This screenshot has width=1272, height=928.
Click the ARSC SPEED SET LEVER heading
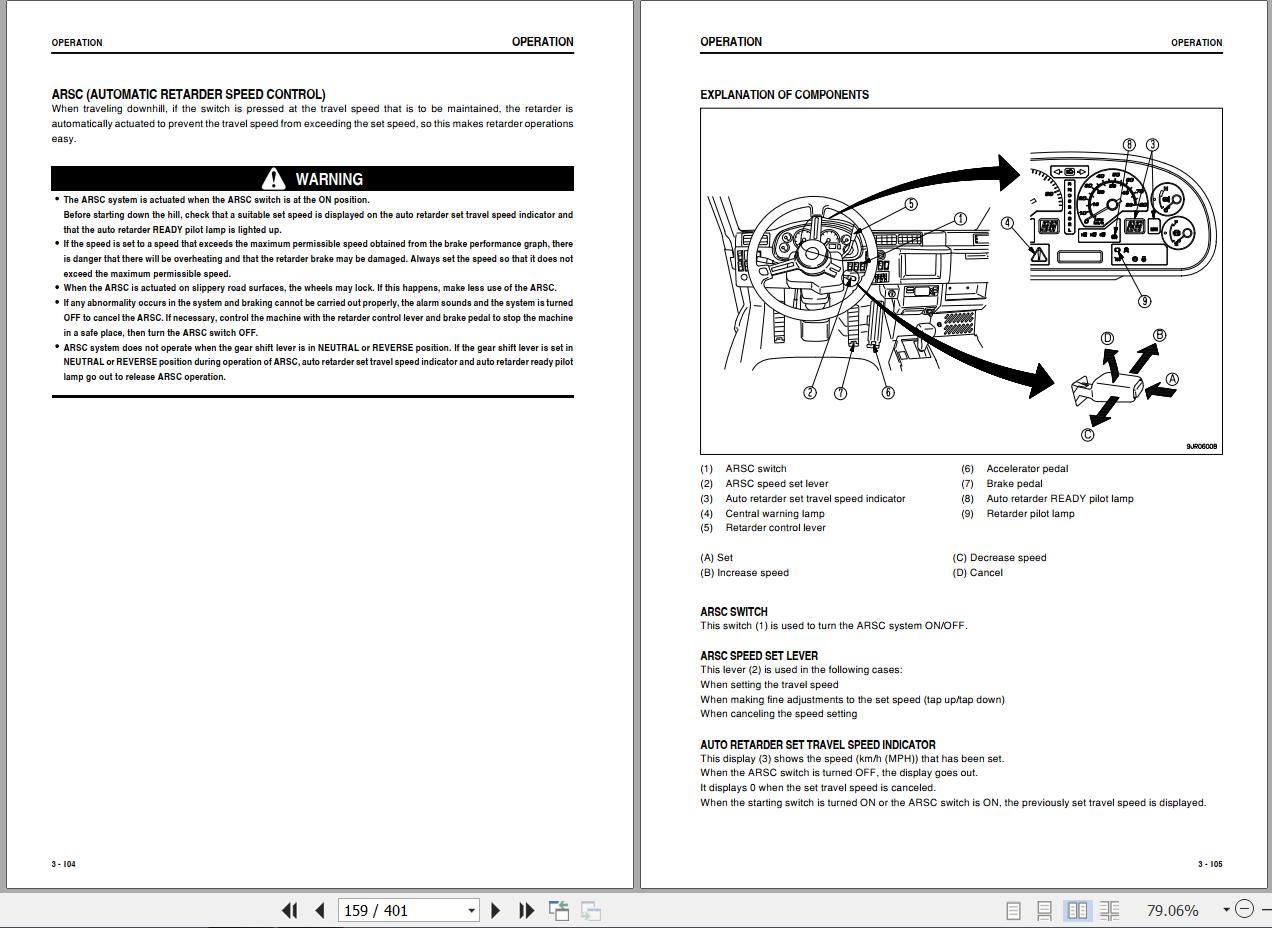(759, 656)
